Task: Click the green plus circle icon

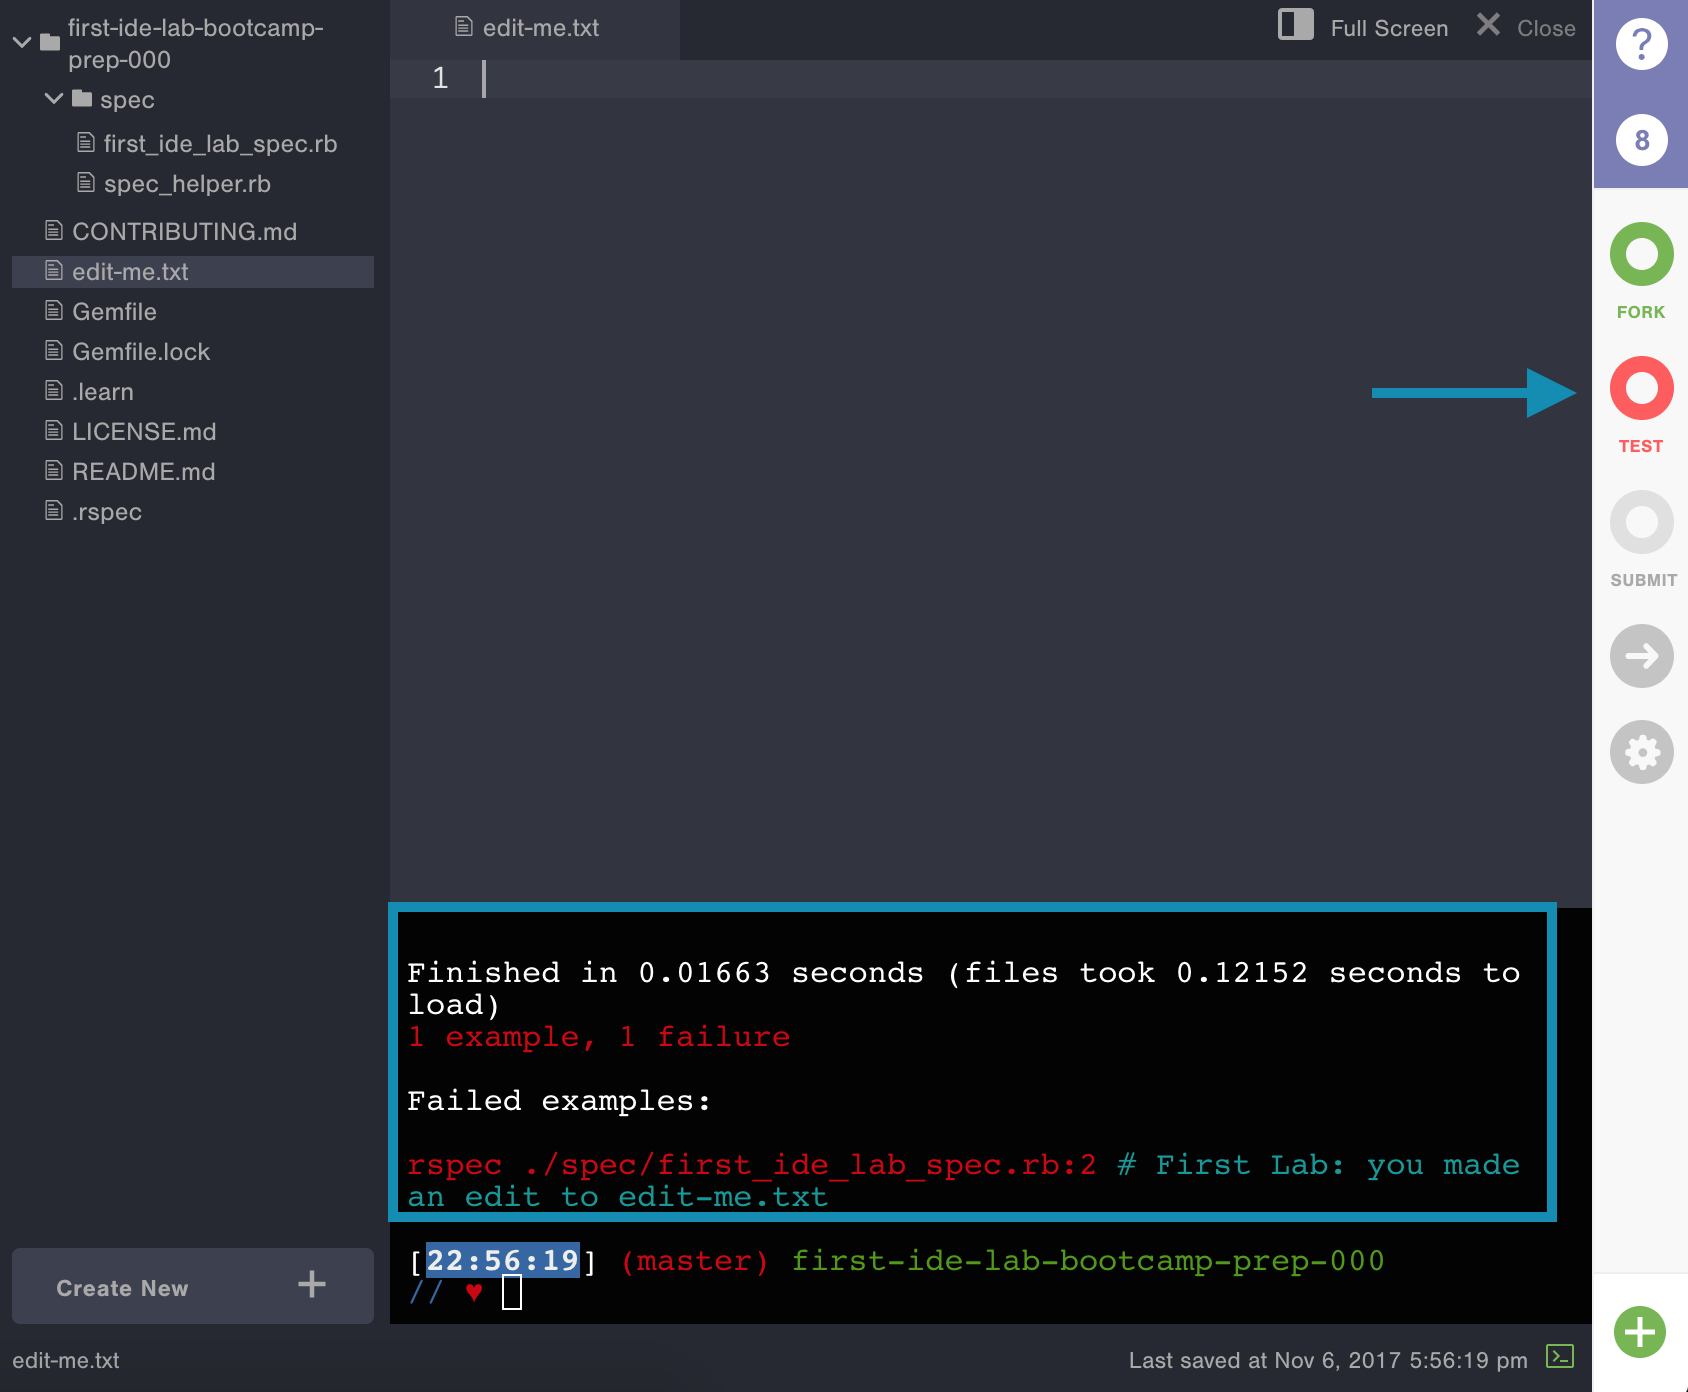Action: [1639, 1332]
